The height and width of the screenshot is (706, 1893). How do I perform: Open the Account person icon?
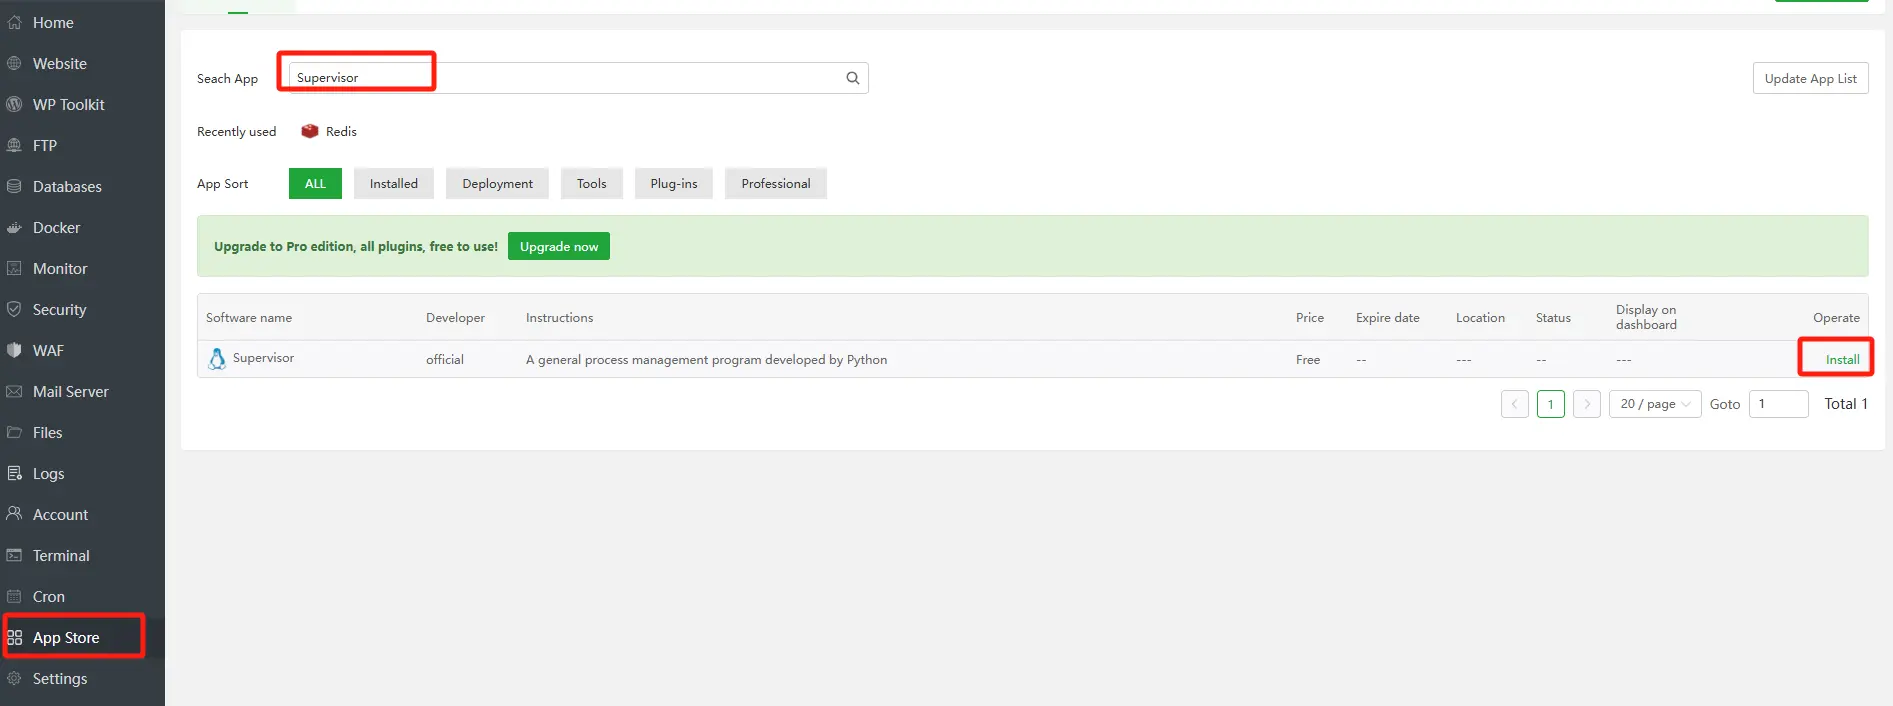pos(14,514)
